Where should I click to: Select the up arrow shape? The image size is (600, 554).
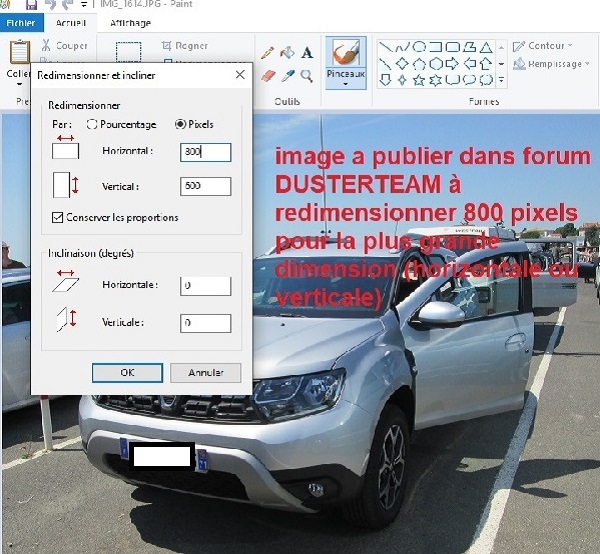(486, 63)
